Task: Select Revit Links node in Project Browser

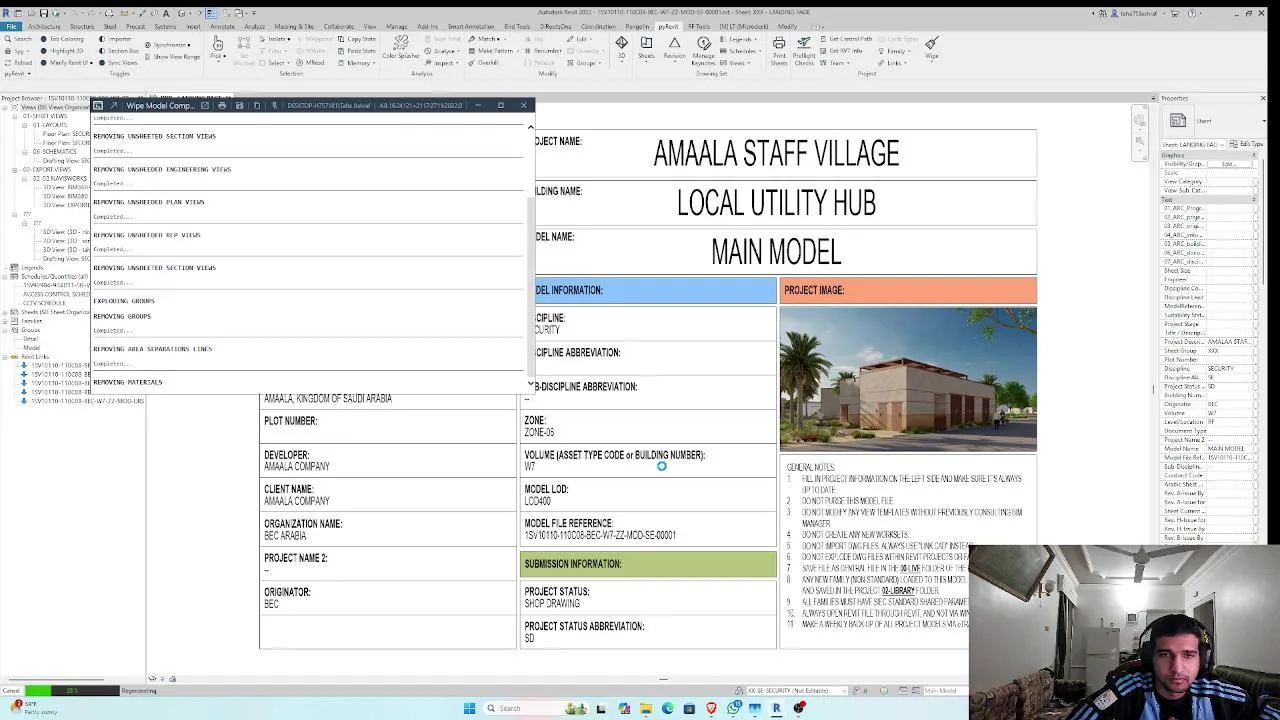Action: 34,357
